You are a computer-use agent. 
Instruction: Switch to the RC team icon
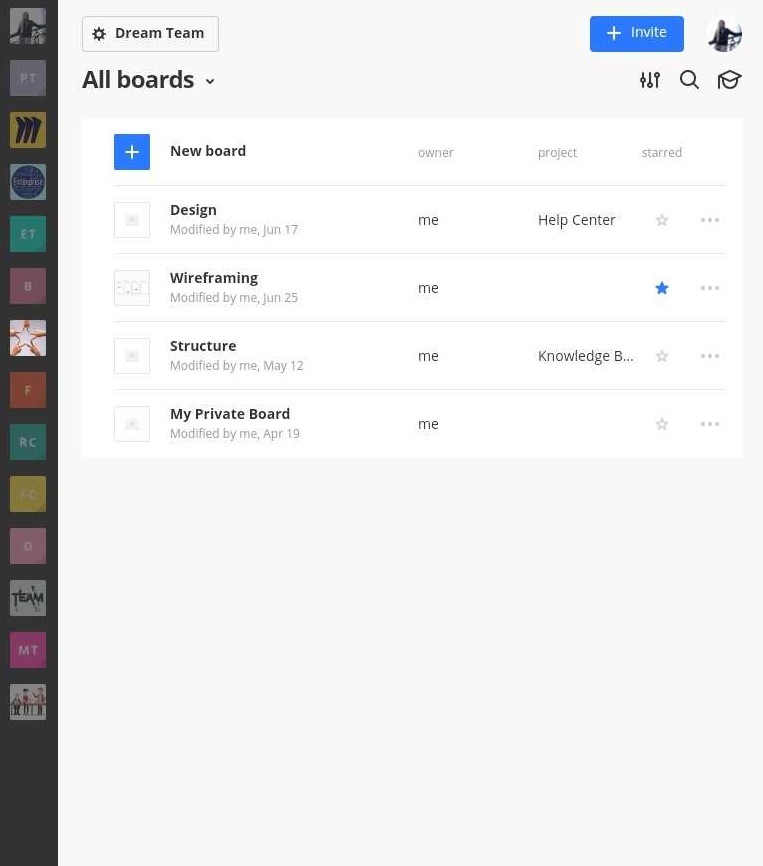pos(28,442)
